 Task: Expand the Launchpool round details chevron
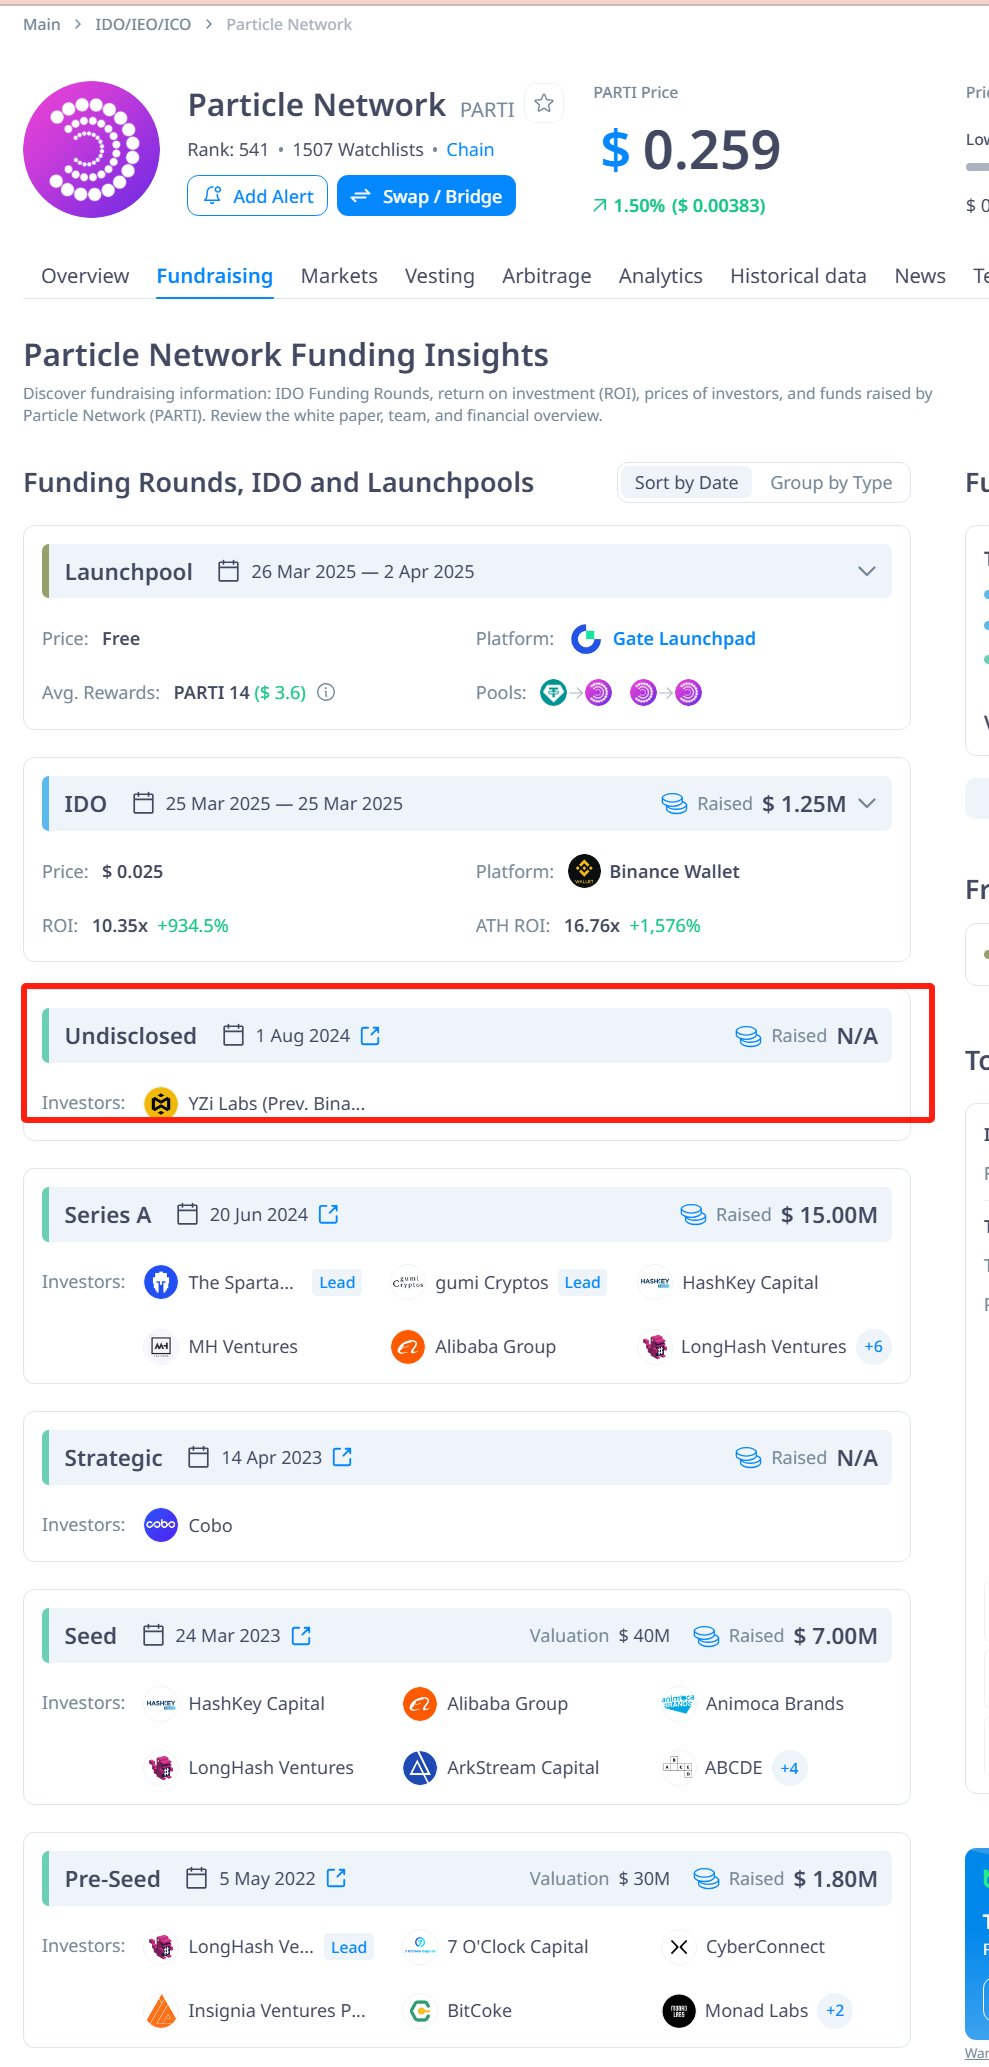866,572
